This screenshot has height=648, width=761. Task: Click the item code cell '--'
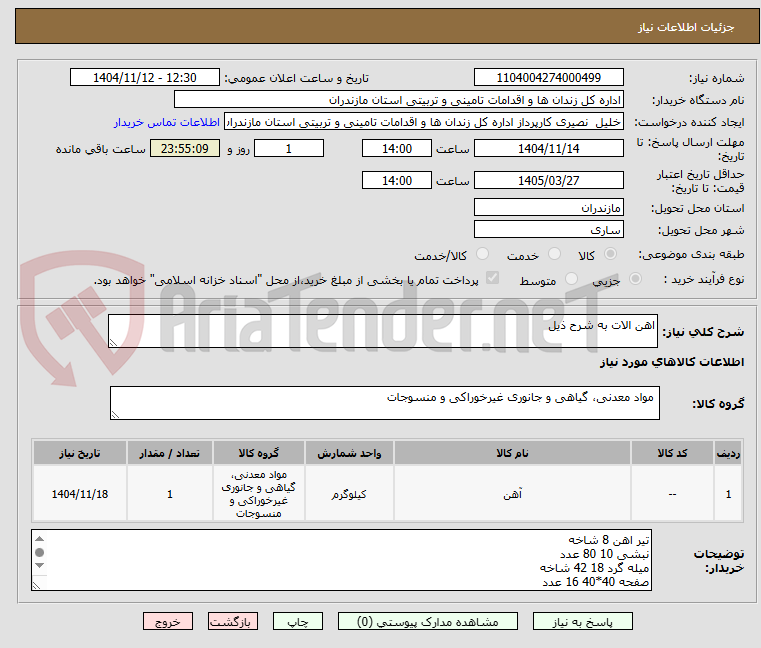[672, 494]
